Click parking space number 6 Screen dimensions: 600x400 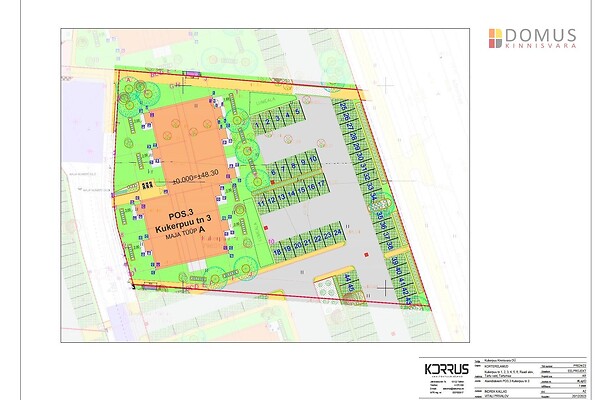(273, 172)
